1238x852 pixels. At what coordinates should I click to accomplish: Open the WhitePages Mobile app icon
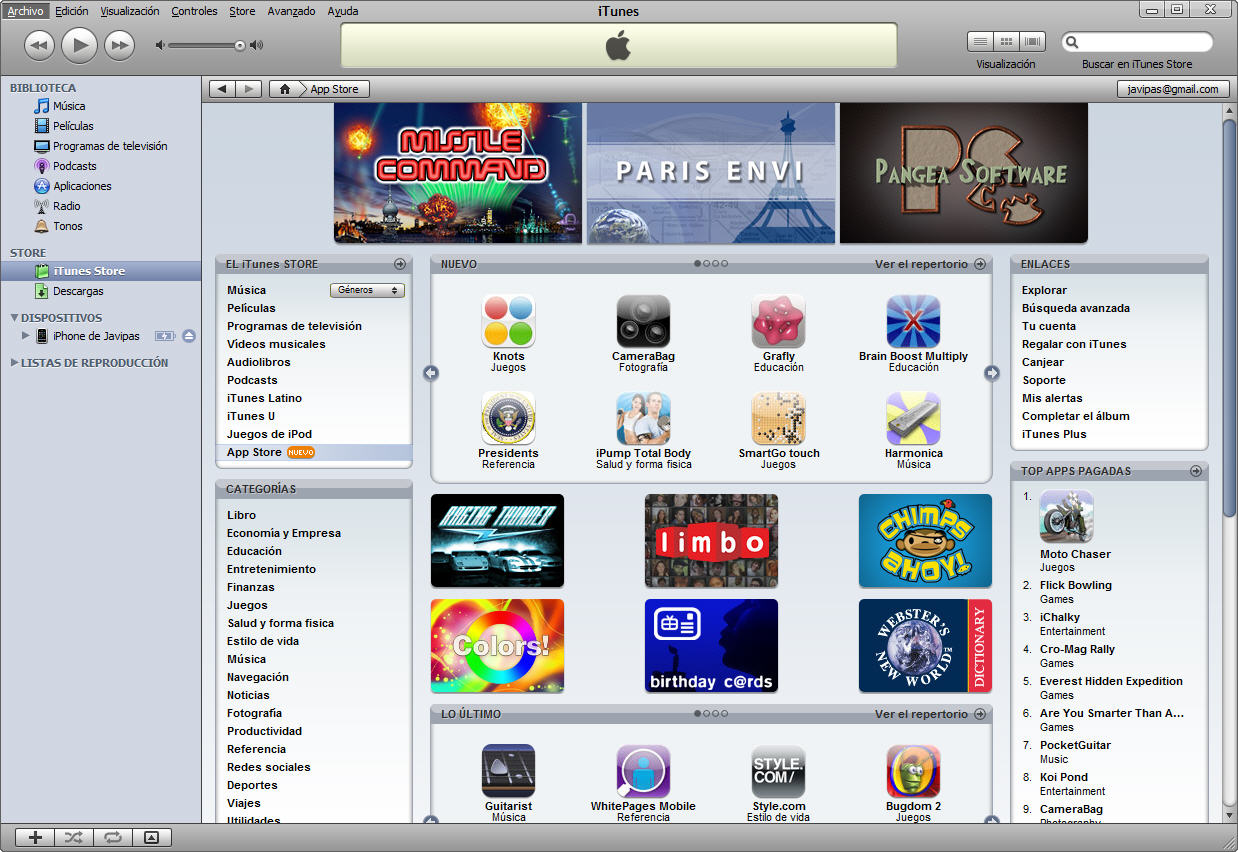coord(643,771)
